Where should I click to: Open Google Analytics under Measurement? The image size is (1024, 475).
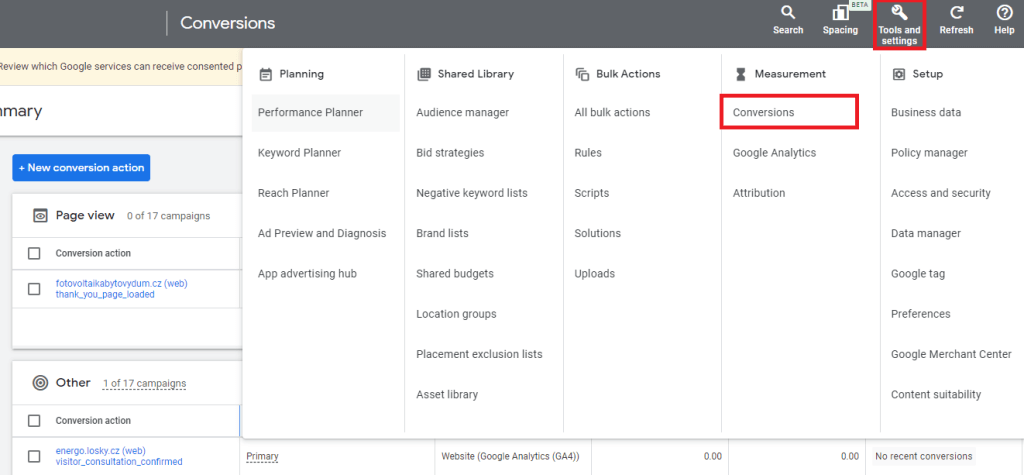(774, 153)
